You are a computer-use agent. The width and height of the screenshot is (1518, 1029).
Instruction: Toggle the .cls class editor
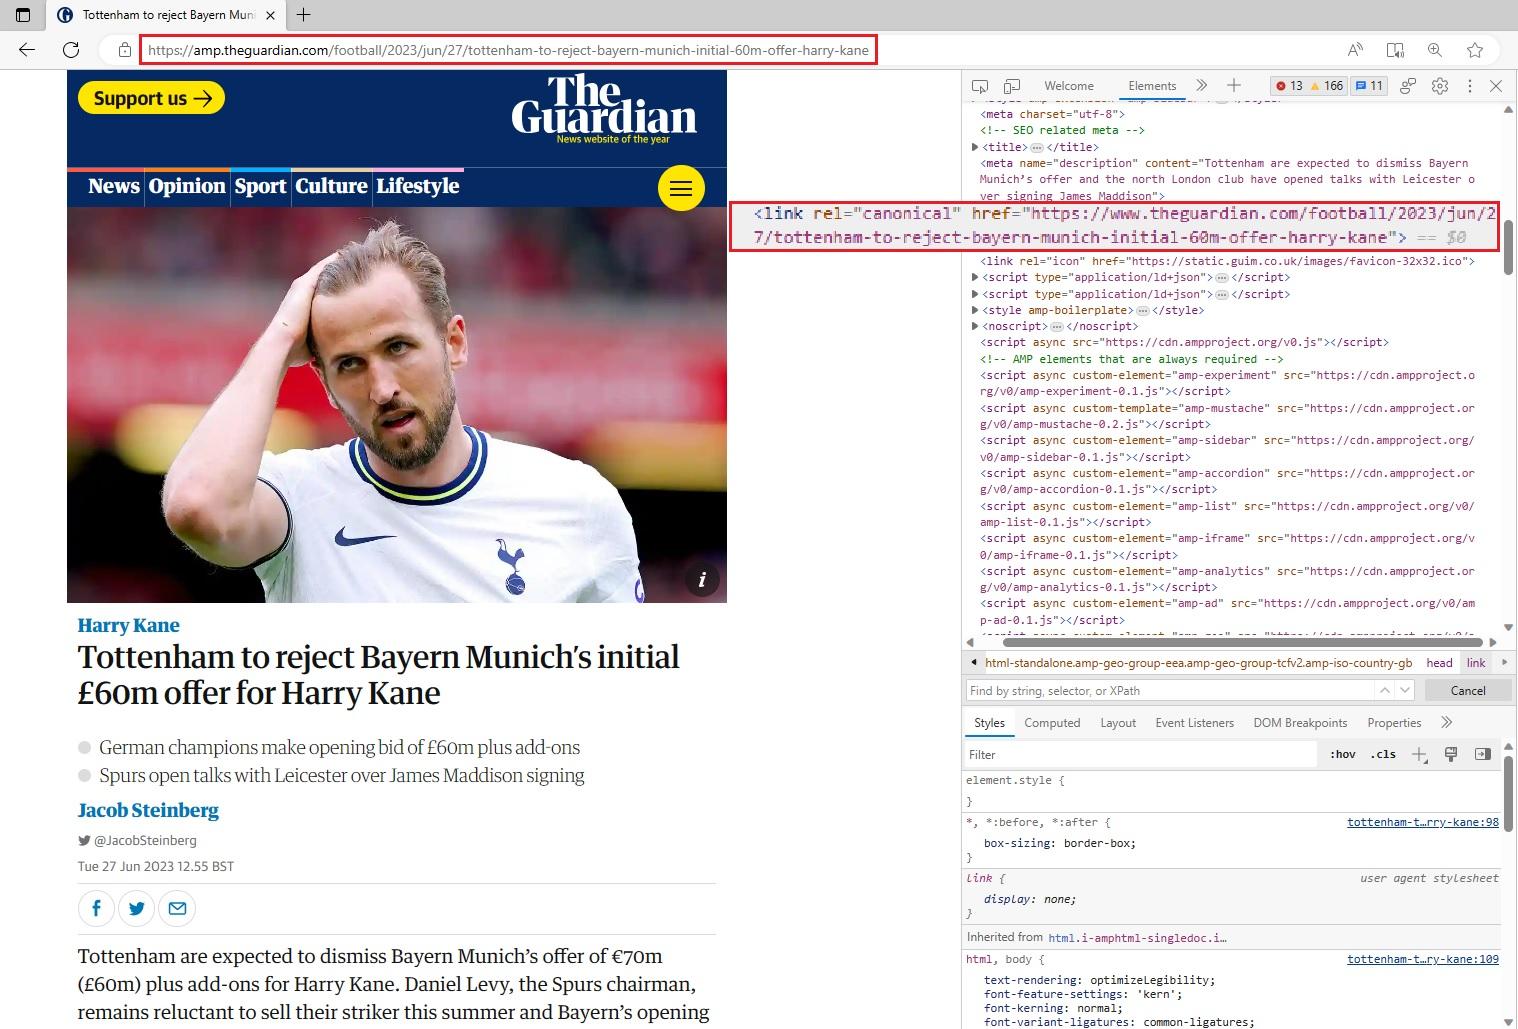[x=1384, y=754]
